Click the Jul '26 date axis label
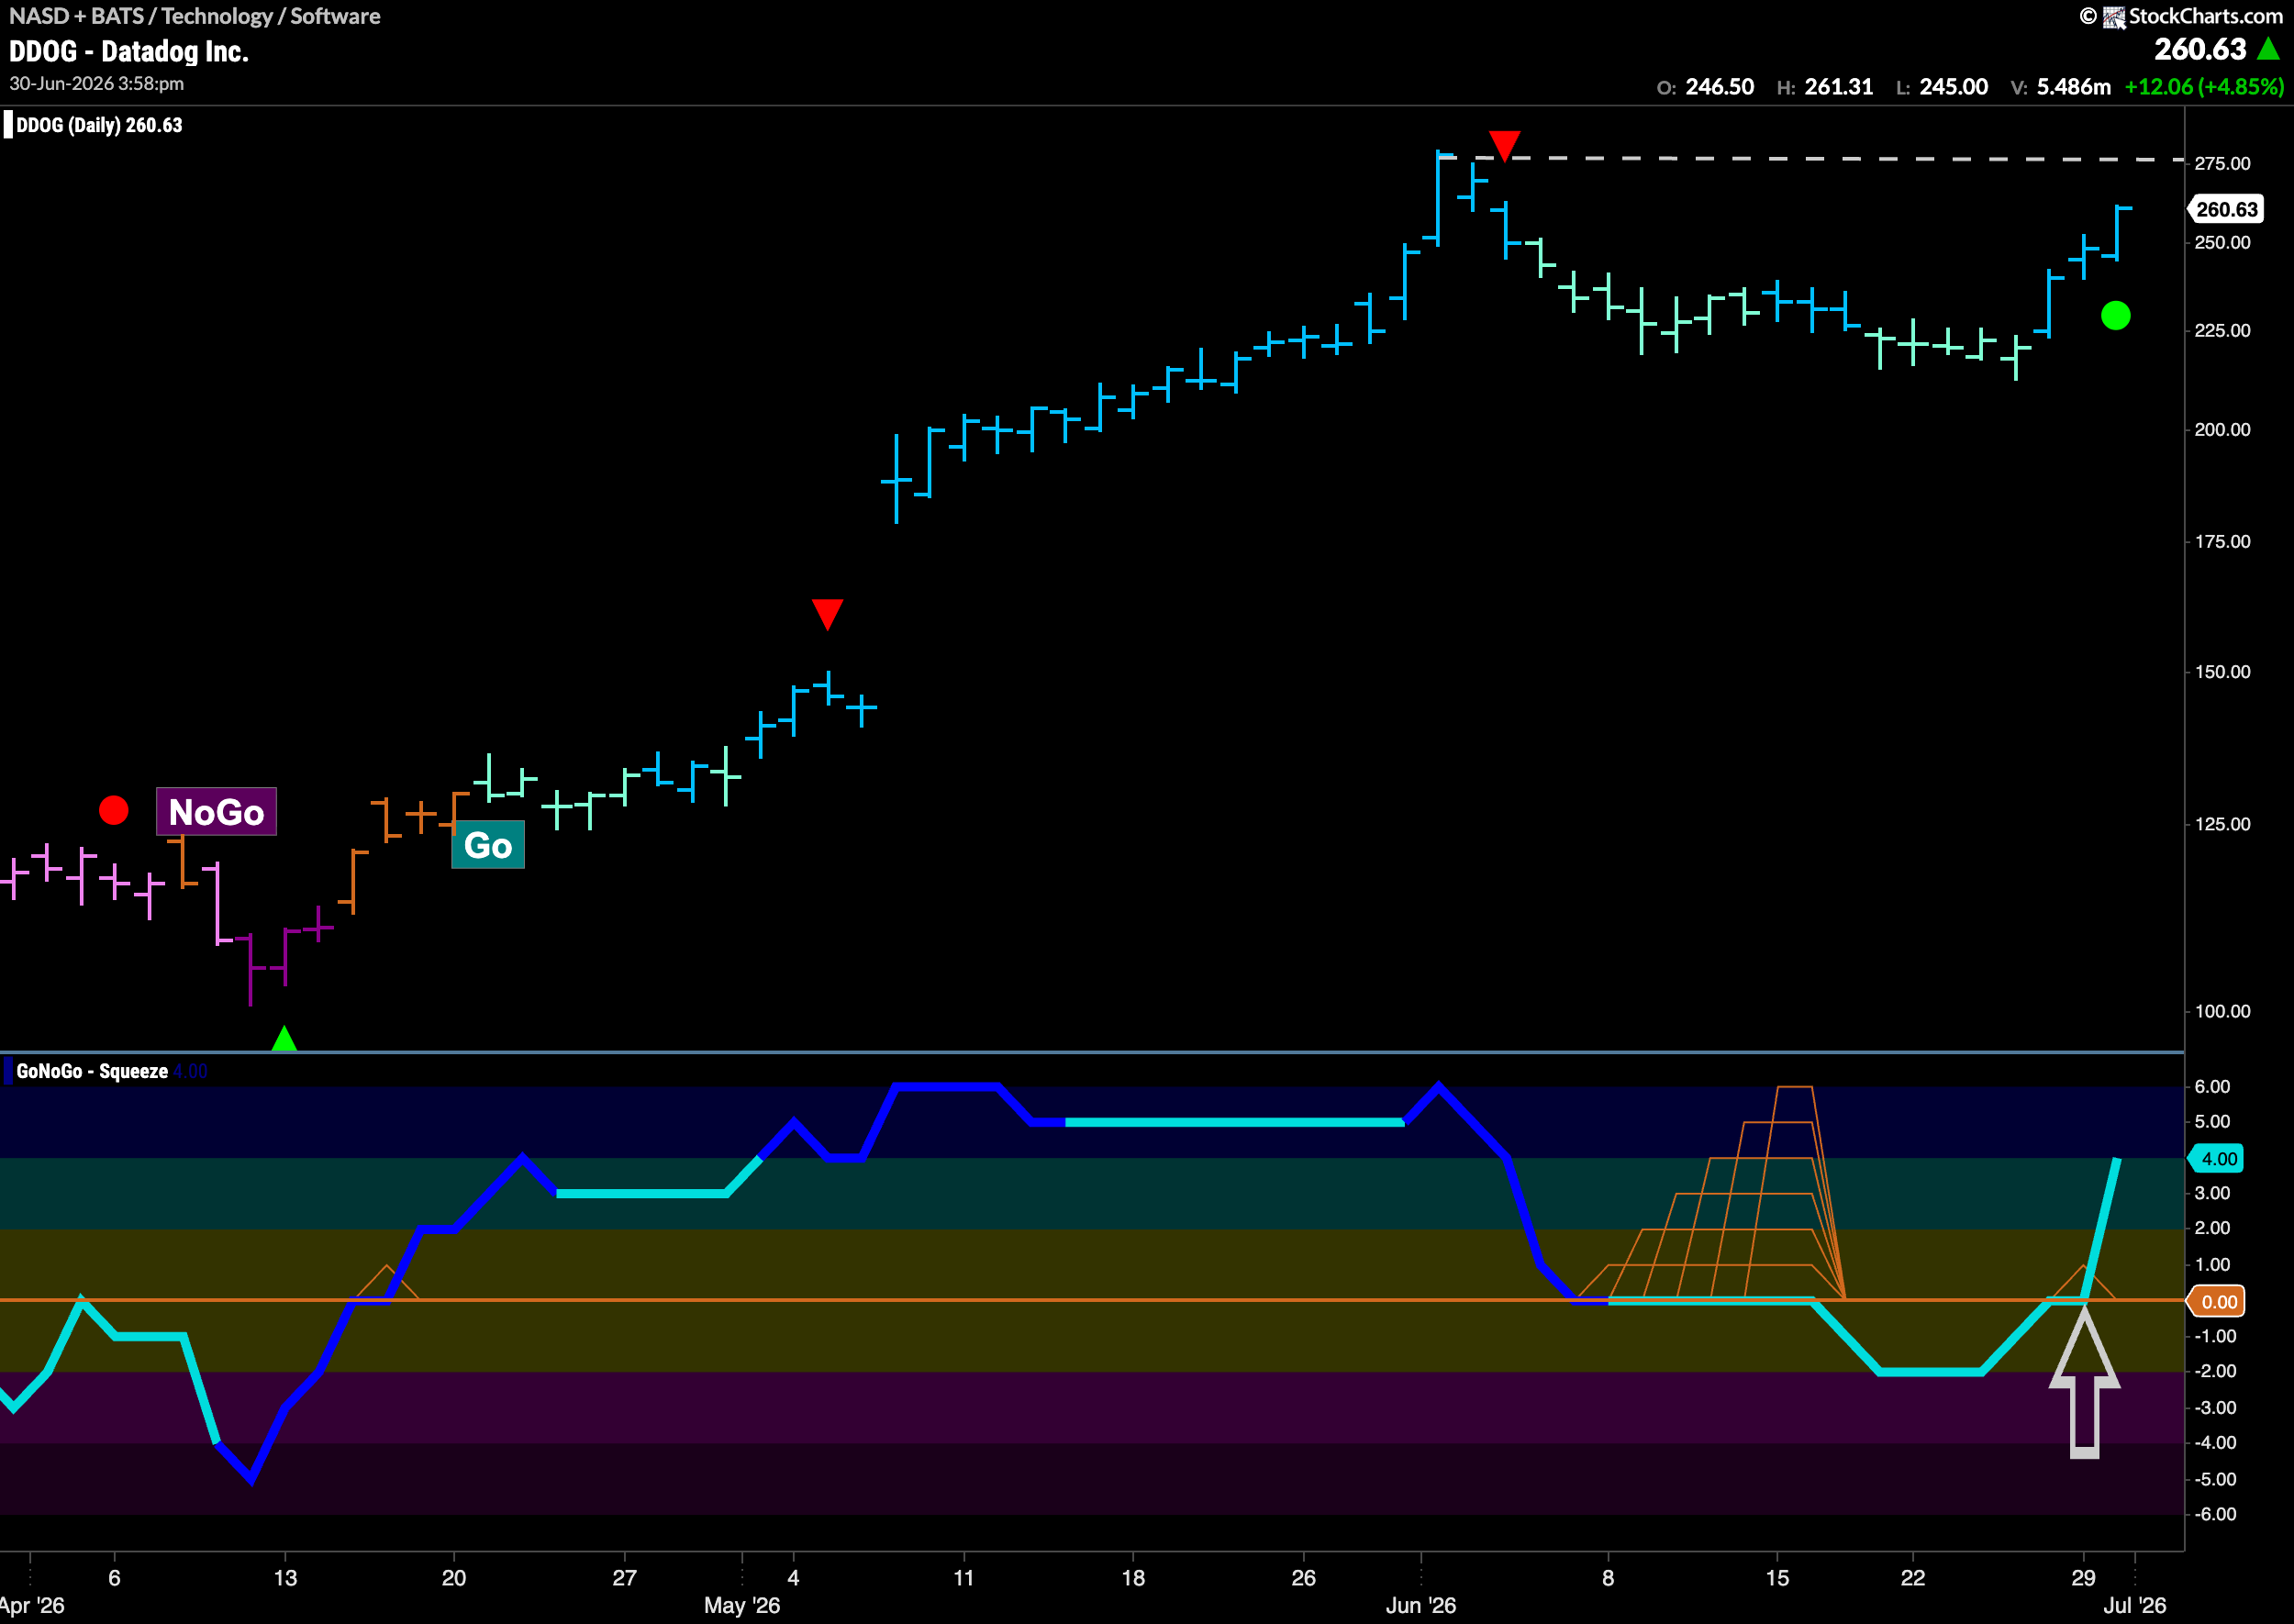The height and width of the screenshot is (1624, 2294). coord(2134,1605)
